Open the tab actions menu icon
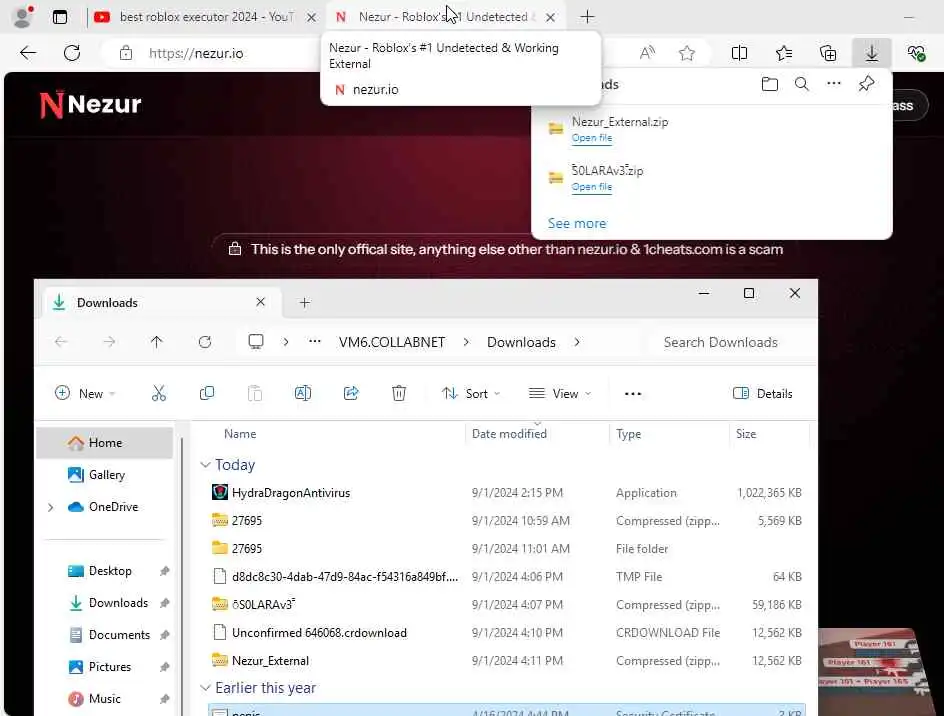This screenshot has width=944, height=716. pos(60,17)
